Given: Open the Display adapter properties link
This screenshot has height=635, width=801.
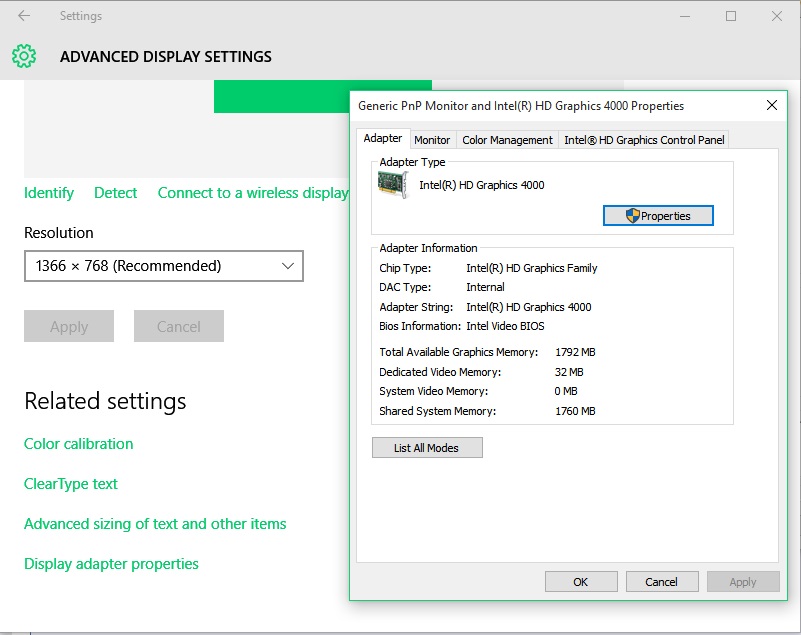Looking at the screenshot, I should pos(111,563).
